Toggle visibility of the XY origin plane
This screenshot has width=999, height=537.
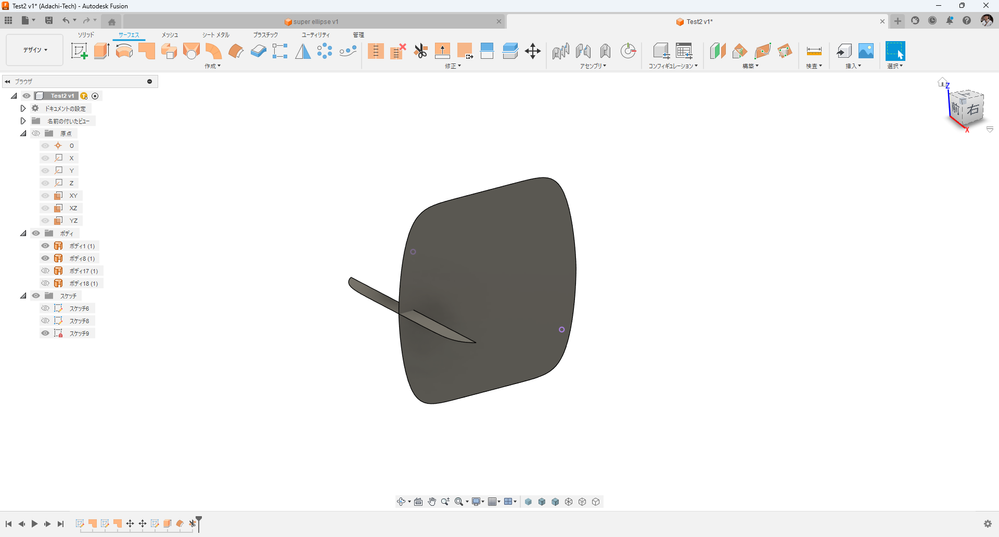click(45, 196)
